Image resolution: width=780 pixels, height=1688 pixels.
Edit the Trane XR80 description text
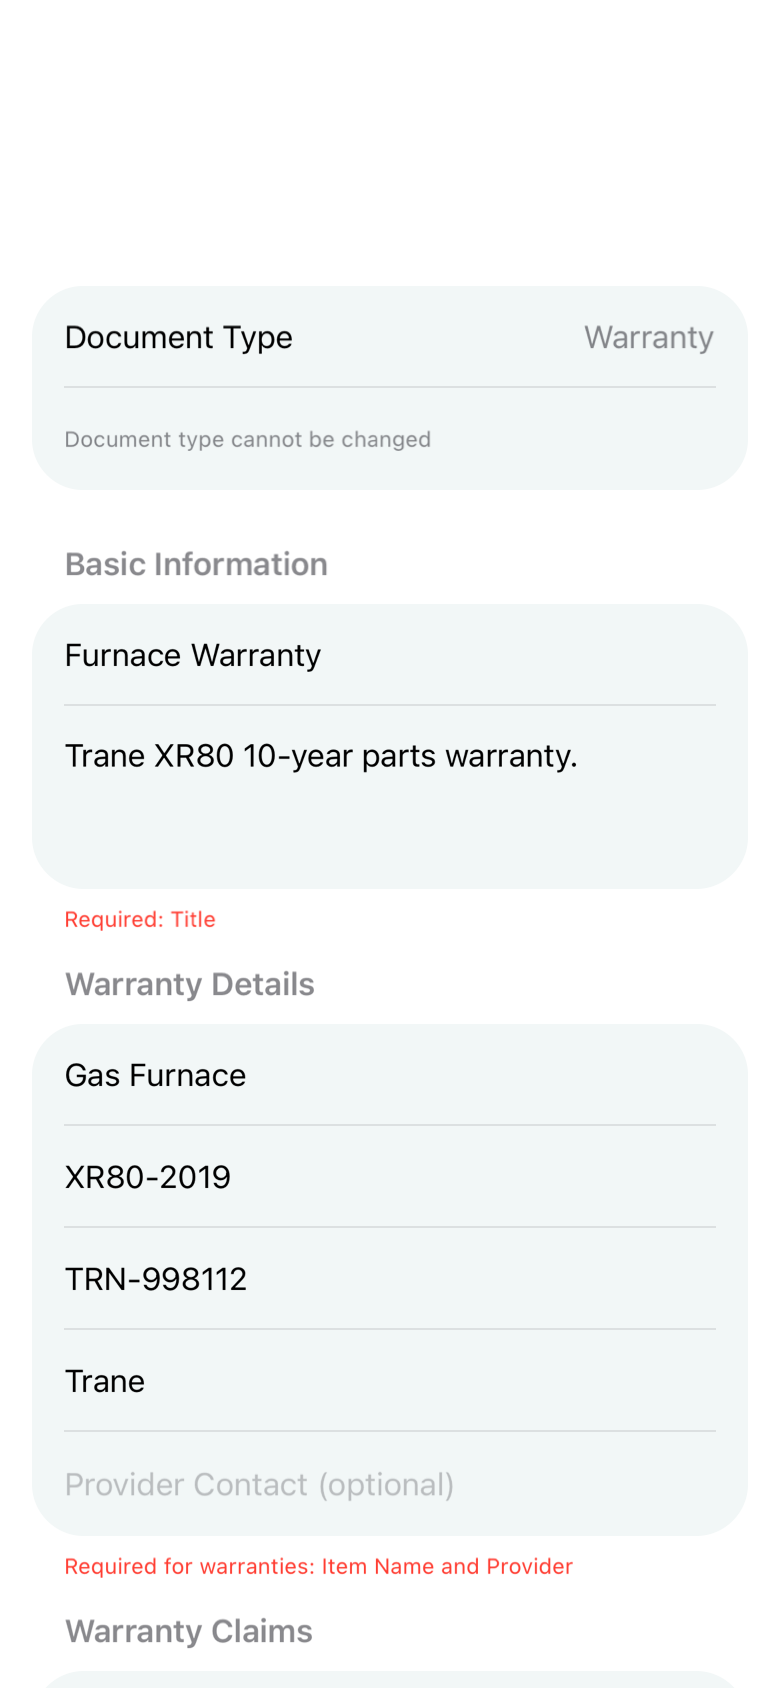click(x=321, y=756)
